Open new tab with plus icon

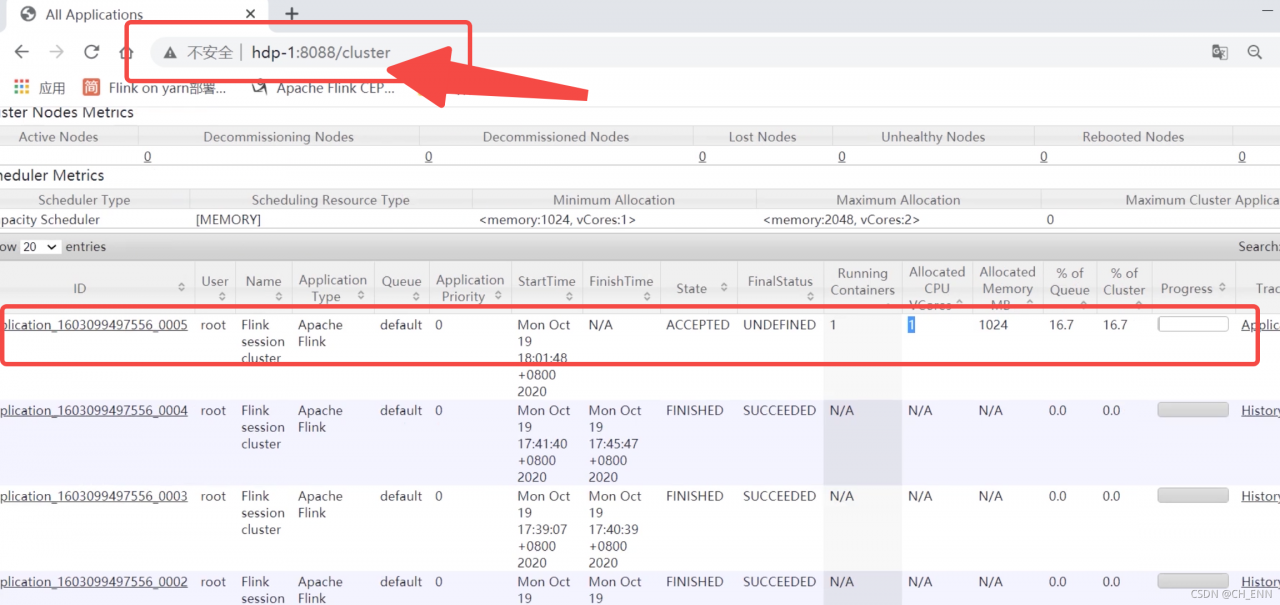[x=292, y=14]
